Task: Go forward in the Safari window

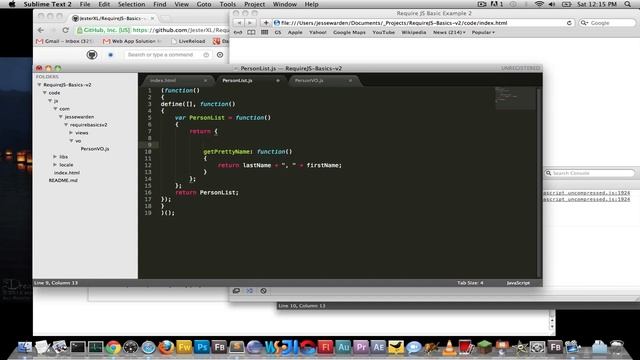Action: click(250, 23)
